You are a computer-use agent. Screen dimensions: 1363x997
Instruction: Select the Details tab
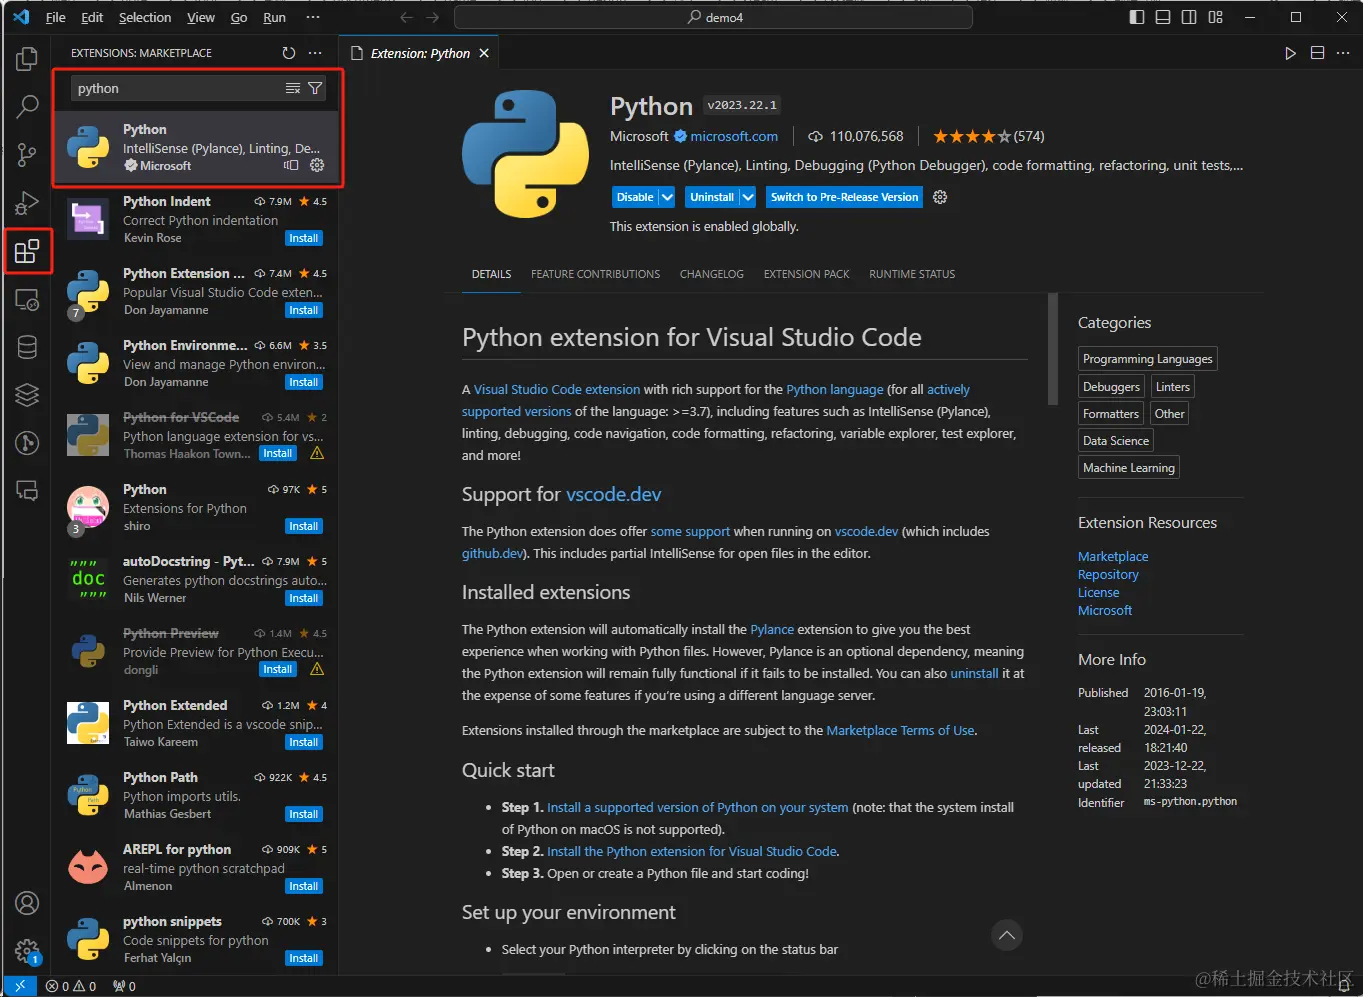coord(491,274)
